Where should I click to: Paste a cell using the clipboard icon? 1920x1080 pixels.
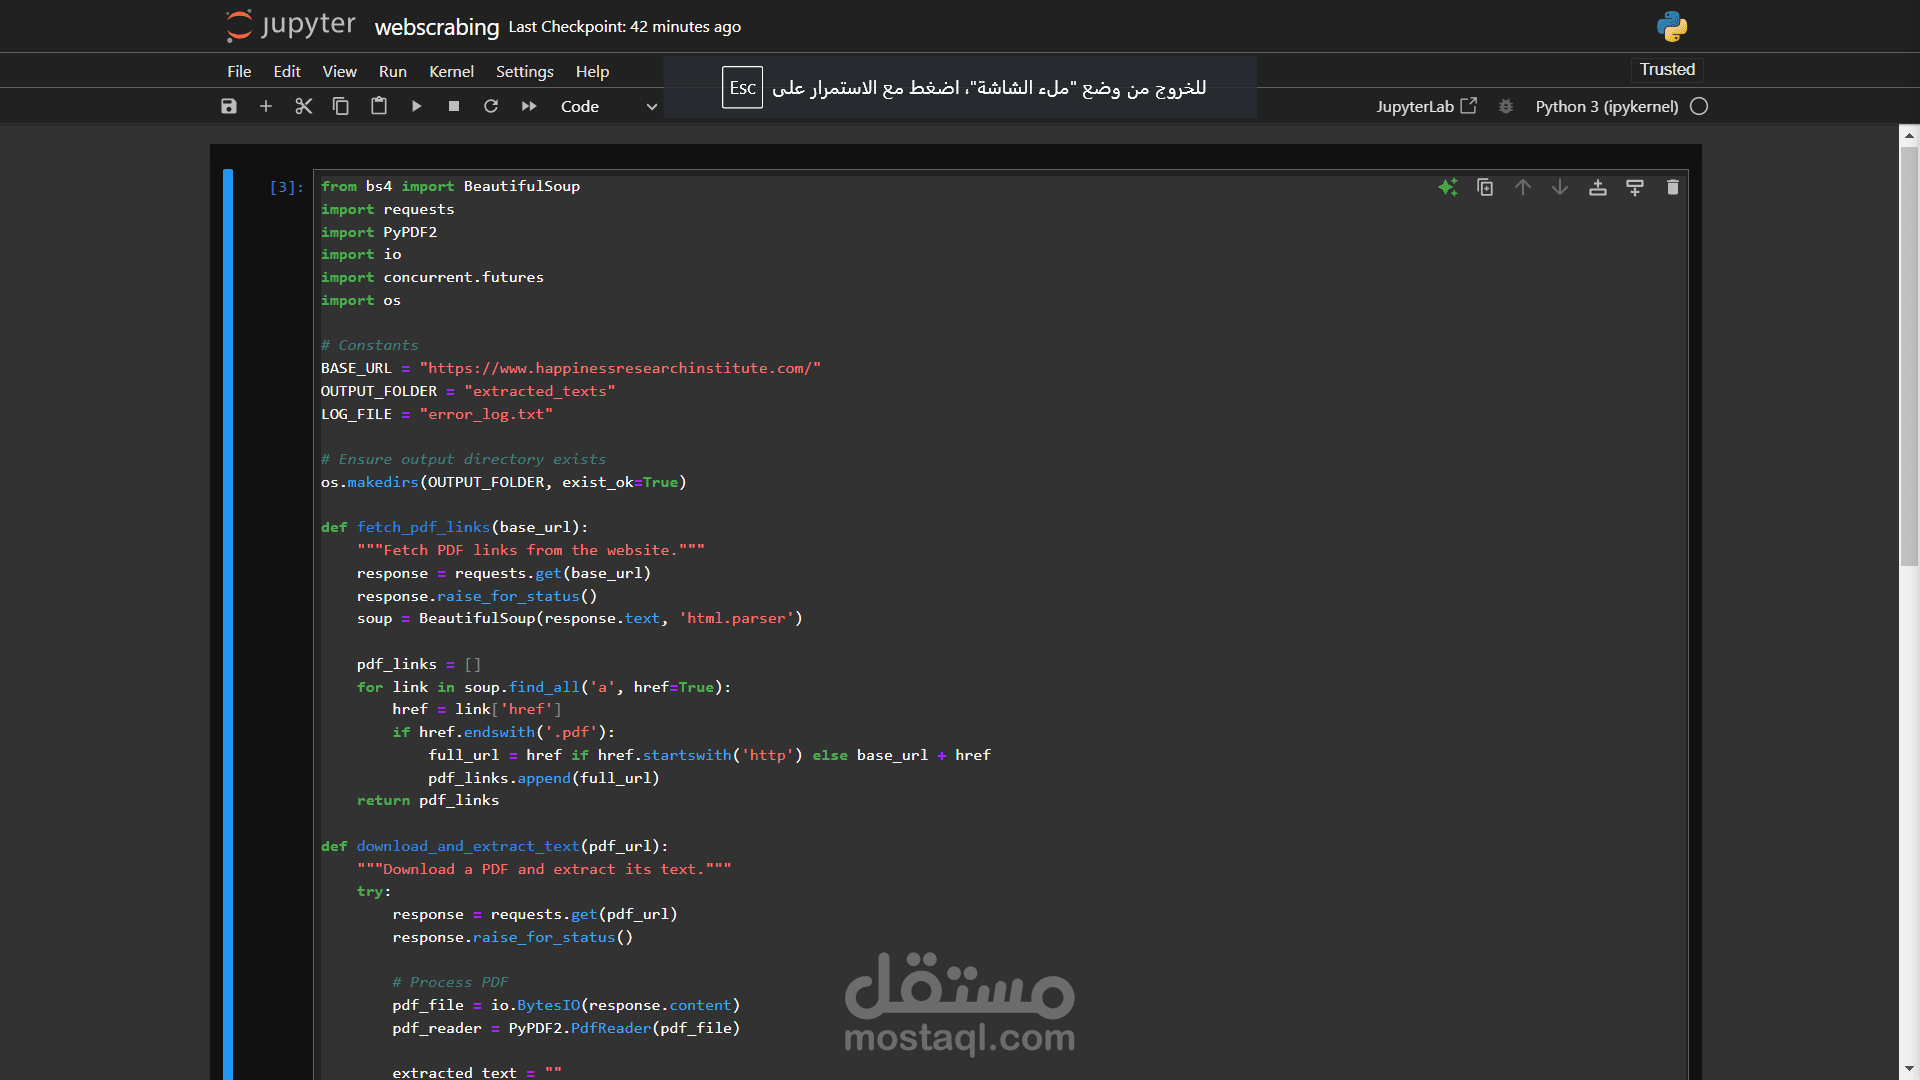pos(379,106)
